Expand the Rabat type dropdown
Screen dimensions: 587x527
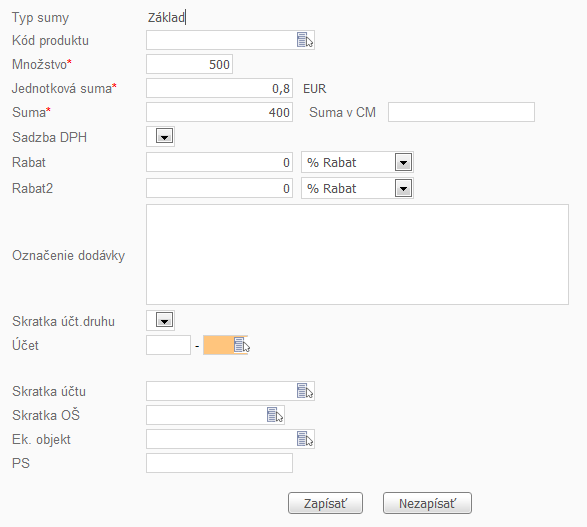point(404,162)
